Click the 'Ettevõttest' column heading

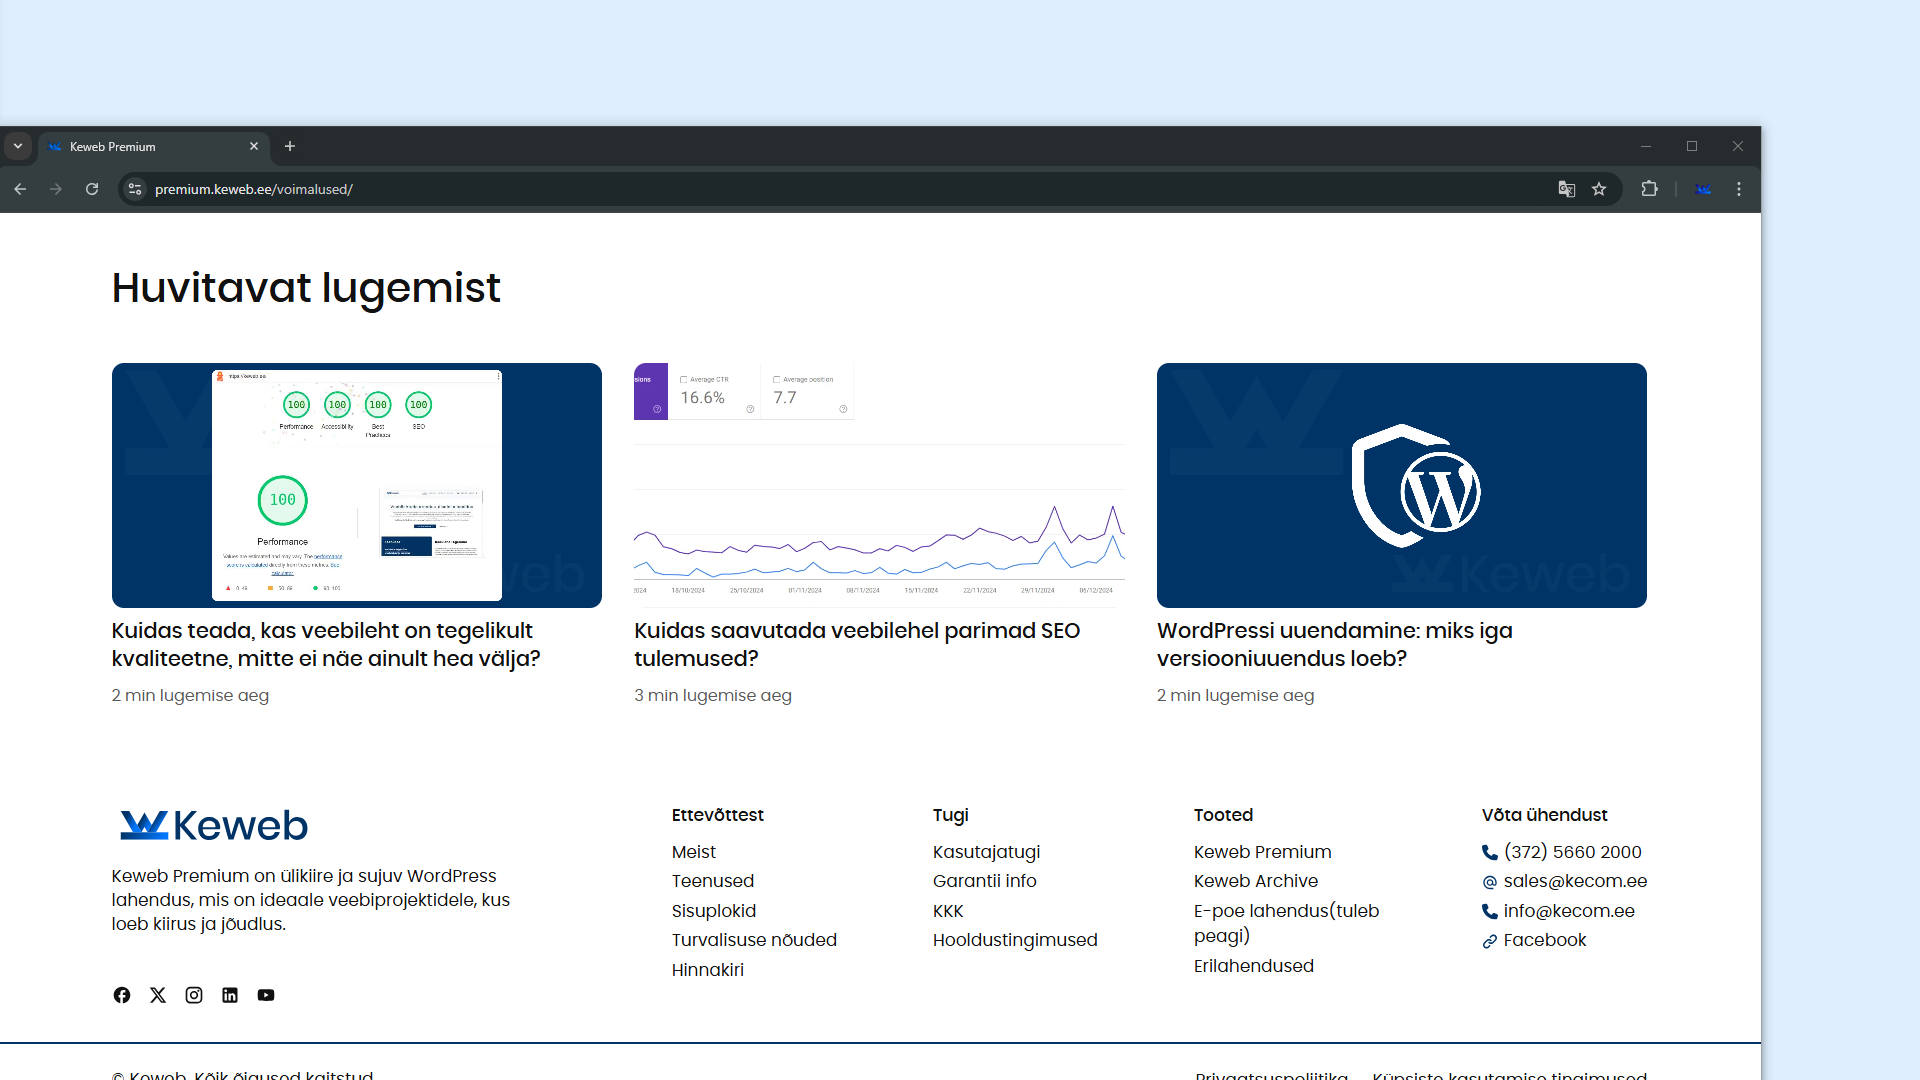coord(718,815)
